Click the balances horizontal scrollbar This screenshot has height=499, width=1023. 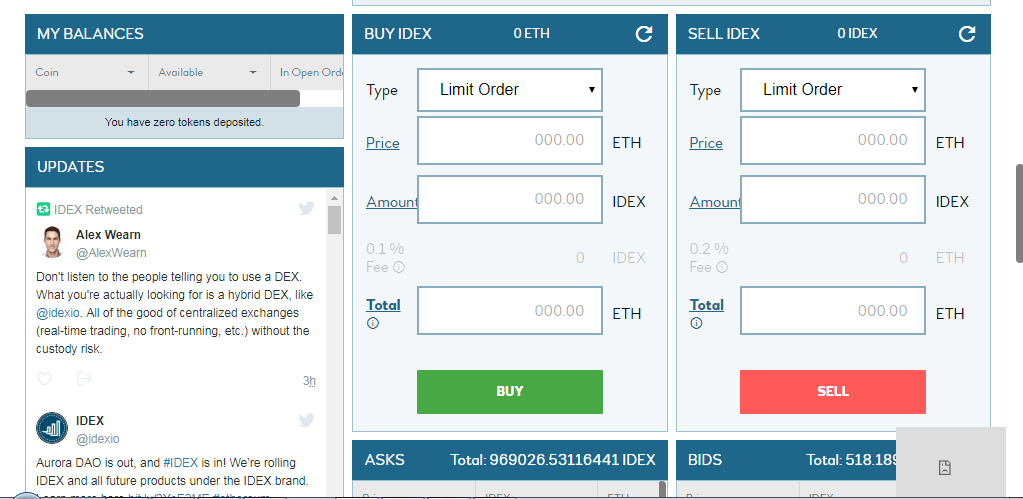(x=162, y=98)
